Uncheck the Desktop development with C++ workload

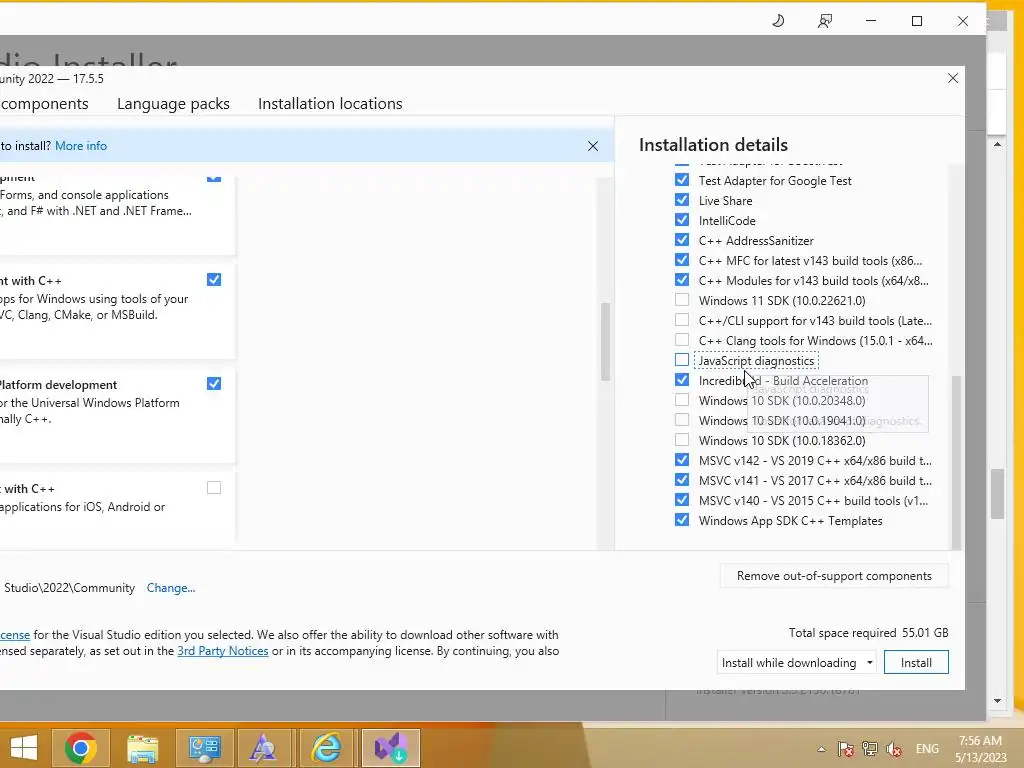(x=214, y=280)
